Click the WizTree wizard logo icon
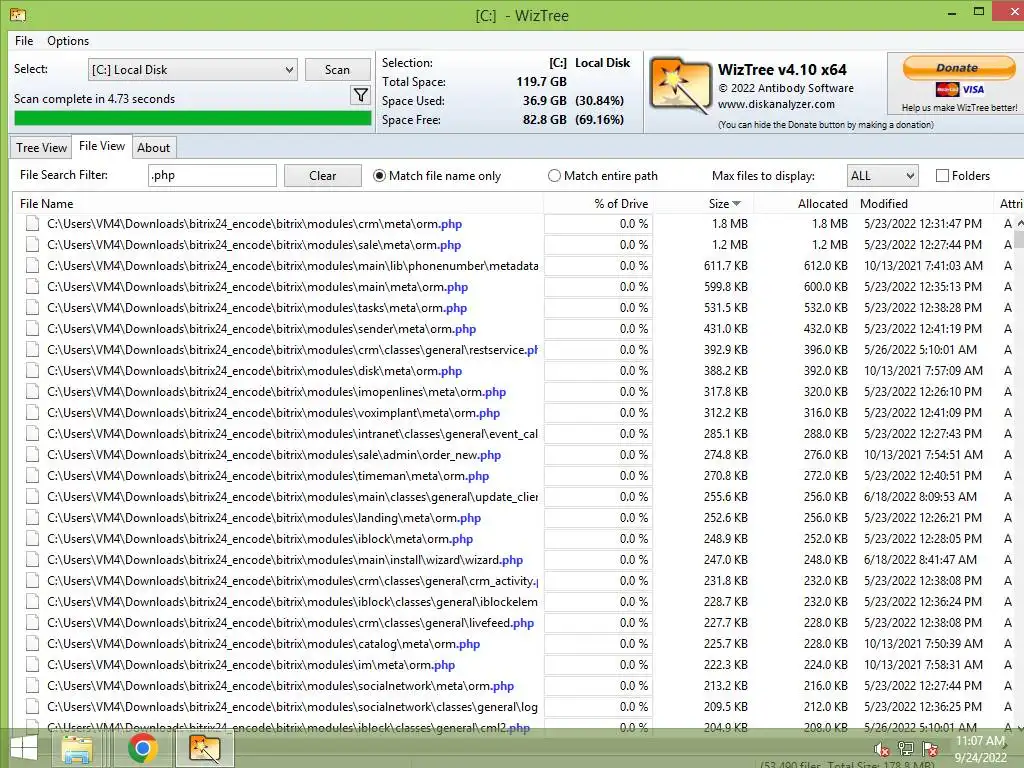1024x768 pixels. point(679,86)
